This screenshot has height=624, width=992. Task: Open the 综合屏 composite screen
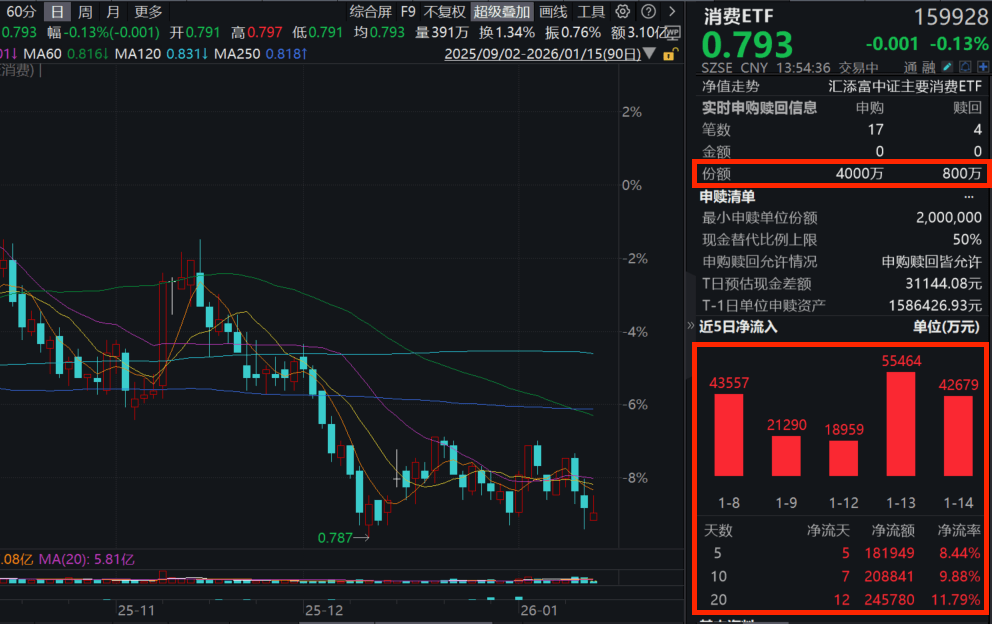tap(371, 11)
